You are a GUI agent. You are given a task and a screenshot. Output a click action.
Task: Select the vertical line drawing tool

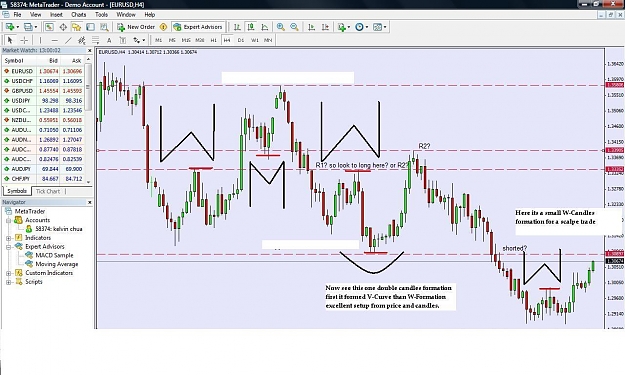[40, 40]
